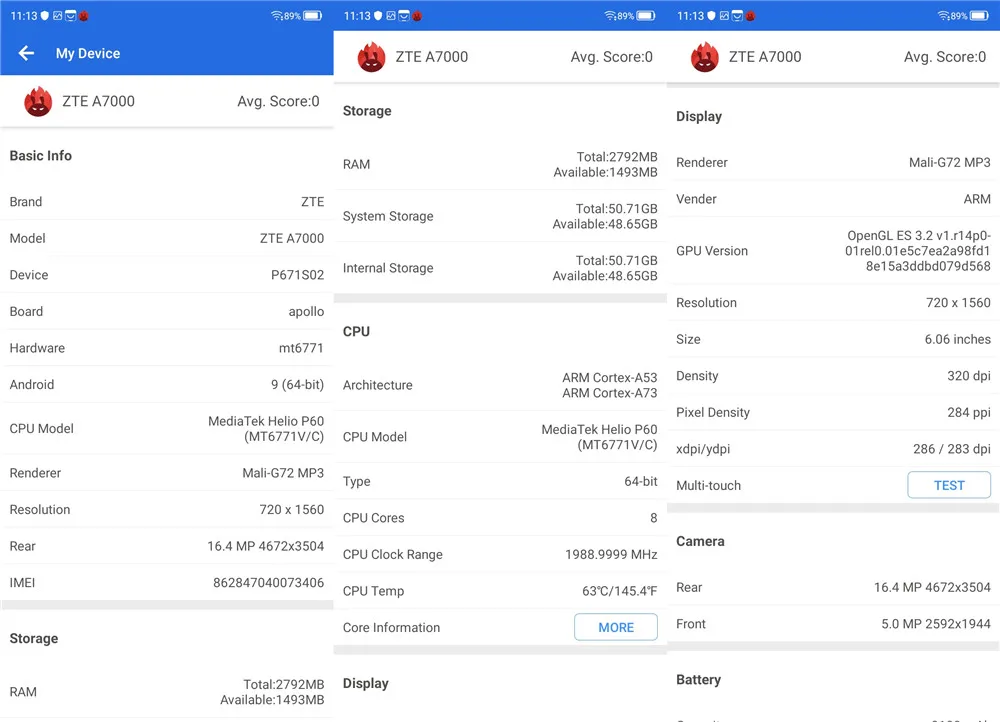This screenshot has height=722, width=1000.
Task: Tap the Wi-Fi icon in middle screen status bar
Action: [610, 16]
